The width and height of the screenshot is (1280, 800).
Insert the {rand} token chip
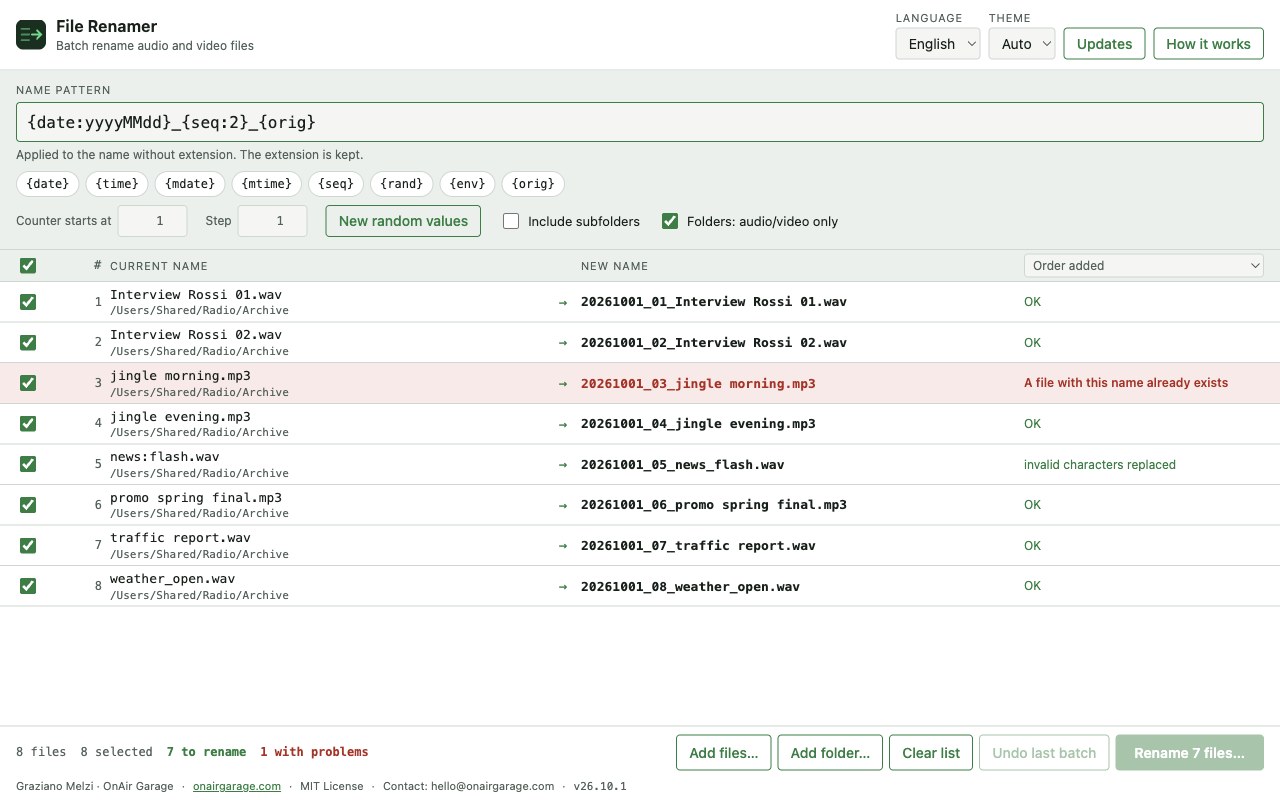click(x=402, y=184)
